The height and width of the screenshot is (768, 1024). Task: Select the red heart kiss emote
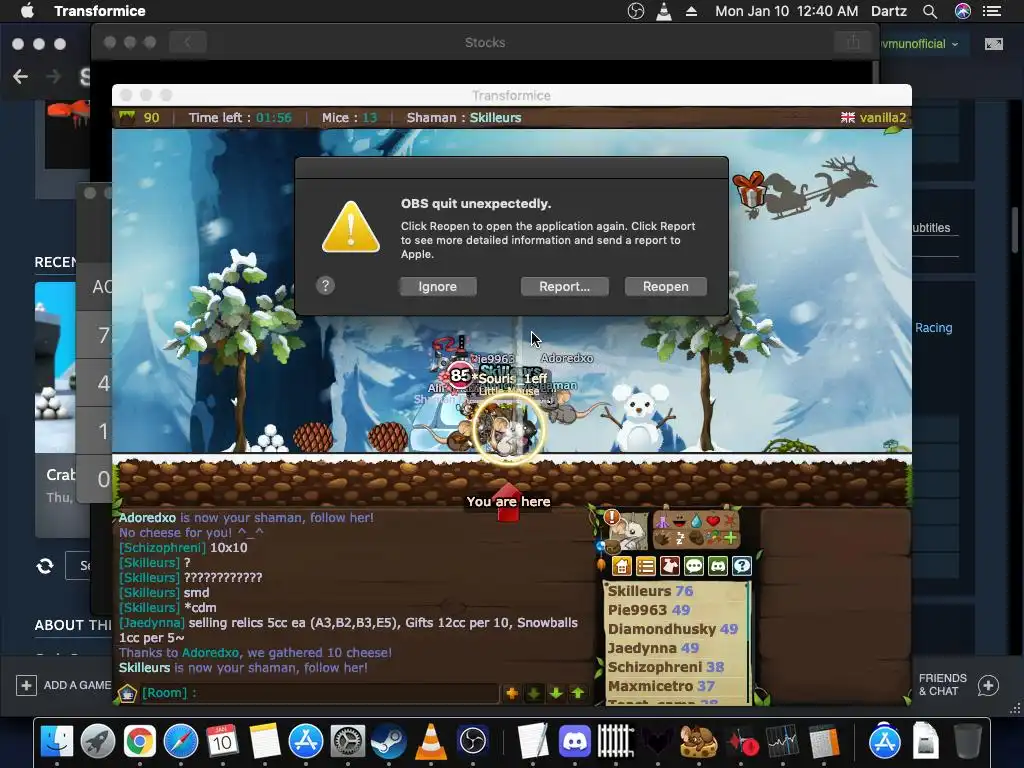pyautogui.click(x=713, y=520)
